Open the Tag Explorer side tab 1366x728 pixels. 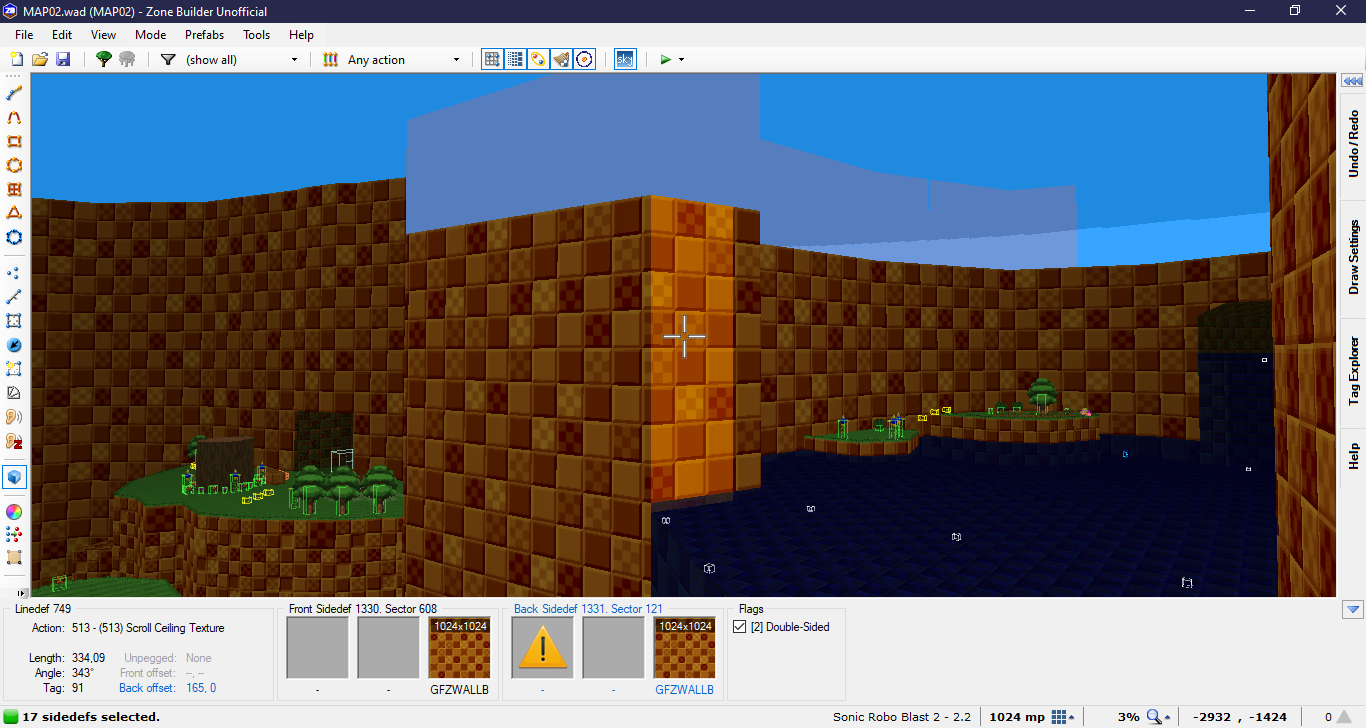click(1353, 371)
